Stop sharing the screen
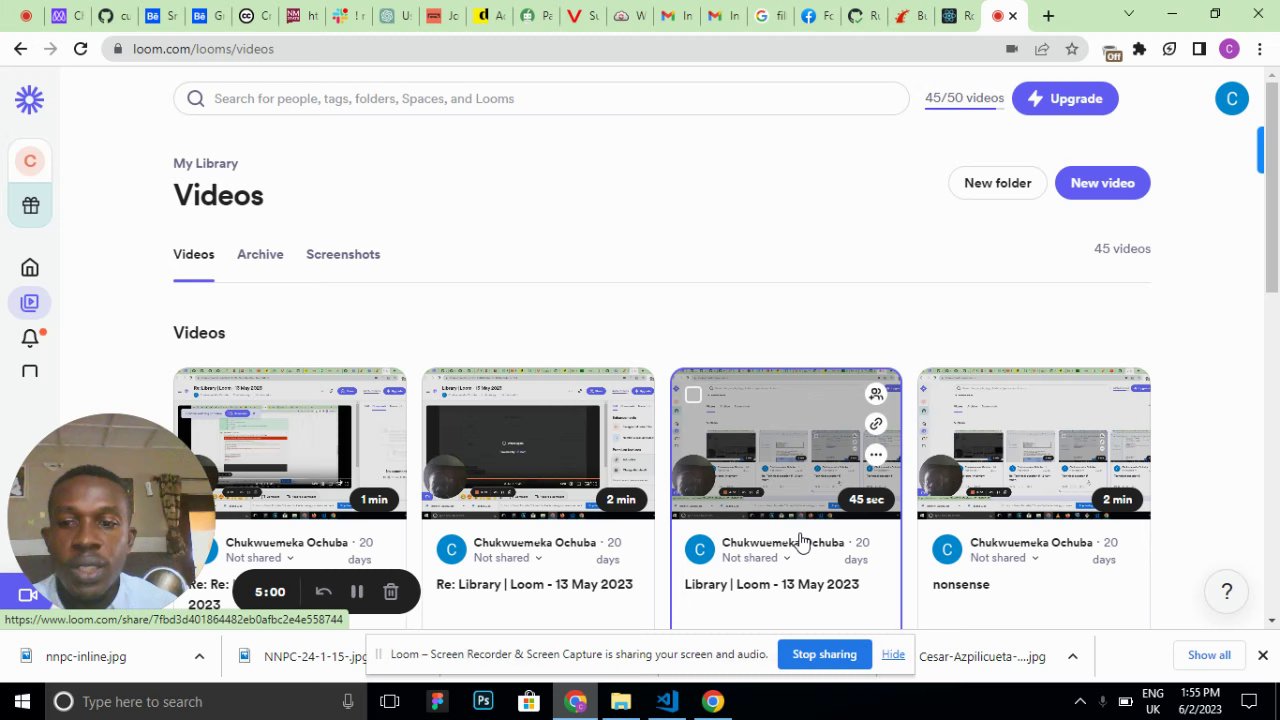The image size is (1280, 720). (824, 654)
